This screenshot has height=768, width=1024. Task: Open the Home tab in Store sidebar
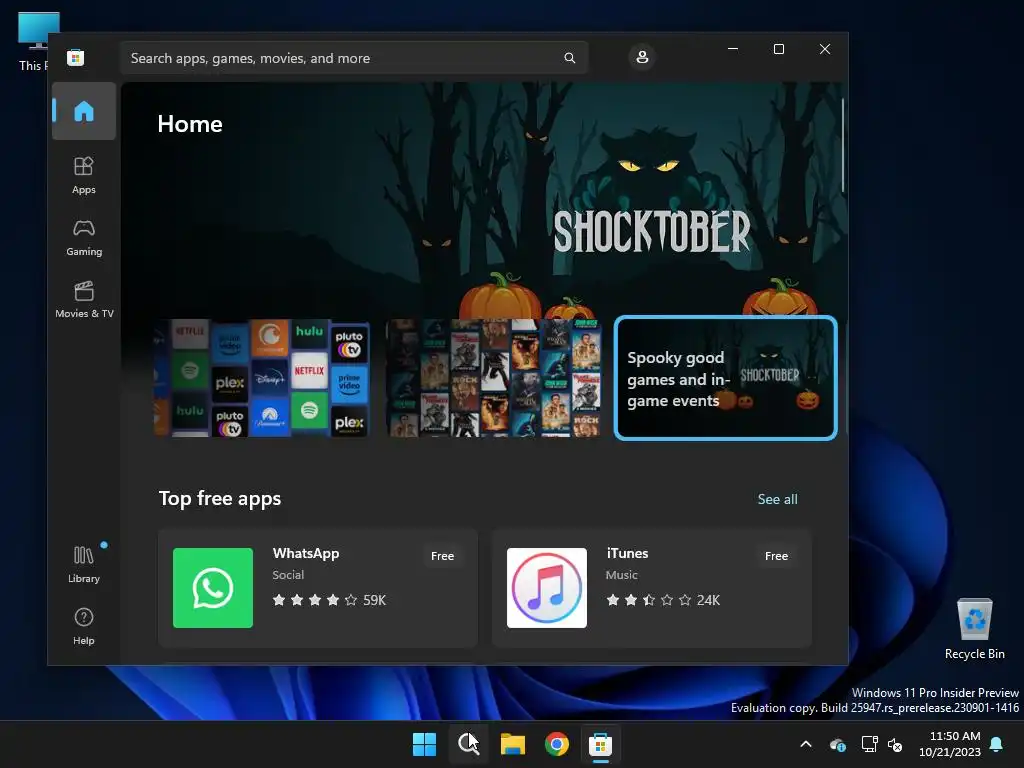pos(84,111)
